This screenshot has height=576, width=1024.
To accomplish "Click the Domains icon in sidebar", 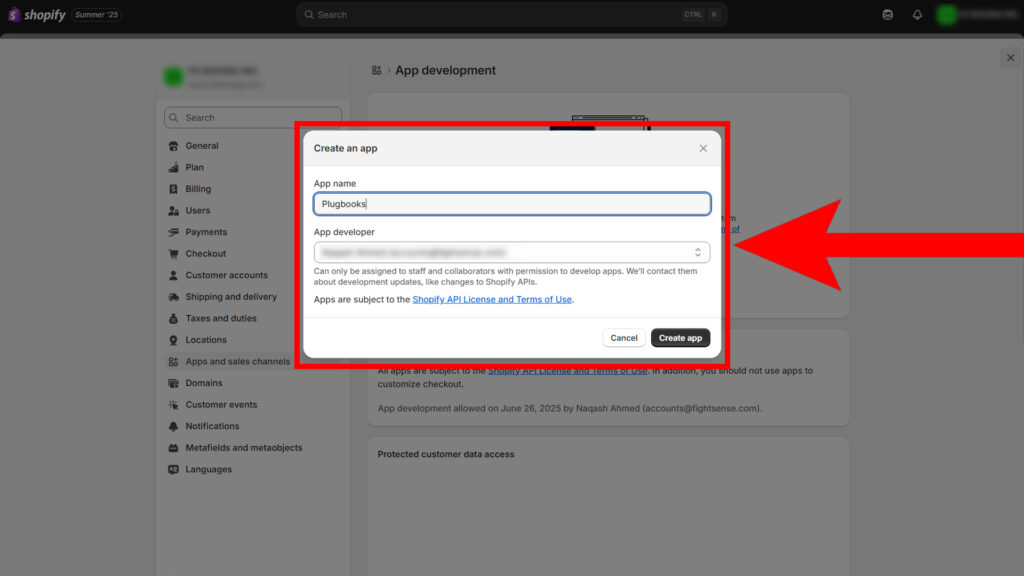I will pyautogui.click(x=173, y=383).
